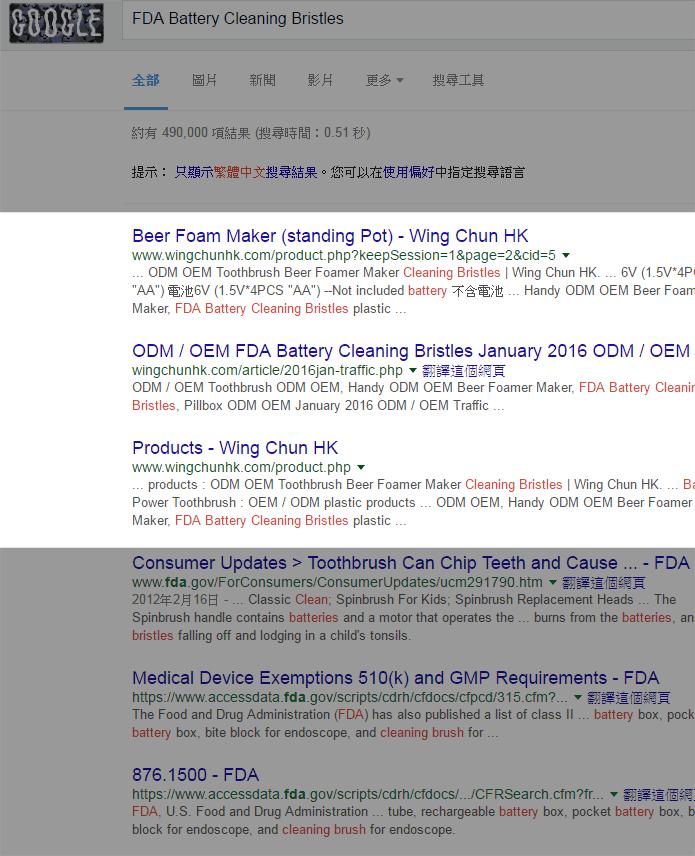The height and width of the screenshot is (856, 695).
Task: Open the 使用偏好 preferences link
Action: (408, 173)
